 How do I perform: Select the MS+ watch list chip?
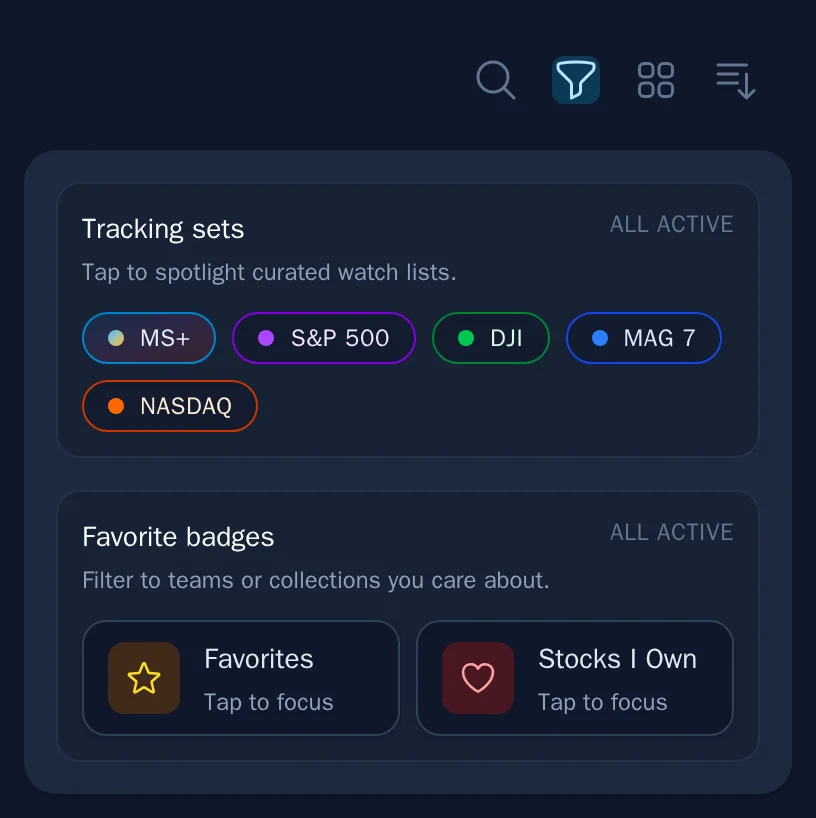coord(149,338)
